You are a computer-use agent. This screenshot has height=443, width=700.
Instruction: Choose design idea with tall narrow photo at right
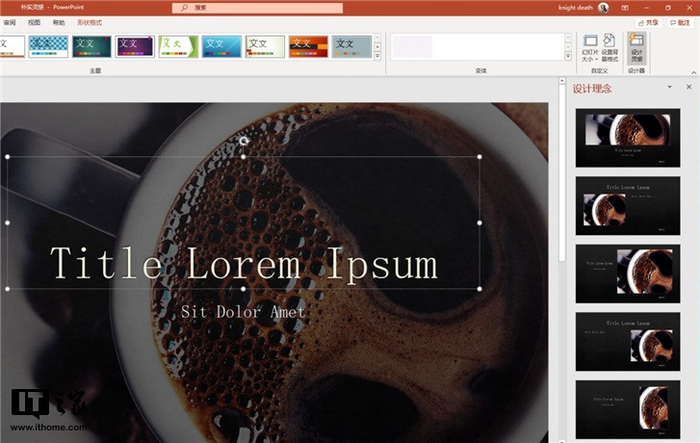click(628, 410)
